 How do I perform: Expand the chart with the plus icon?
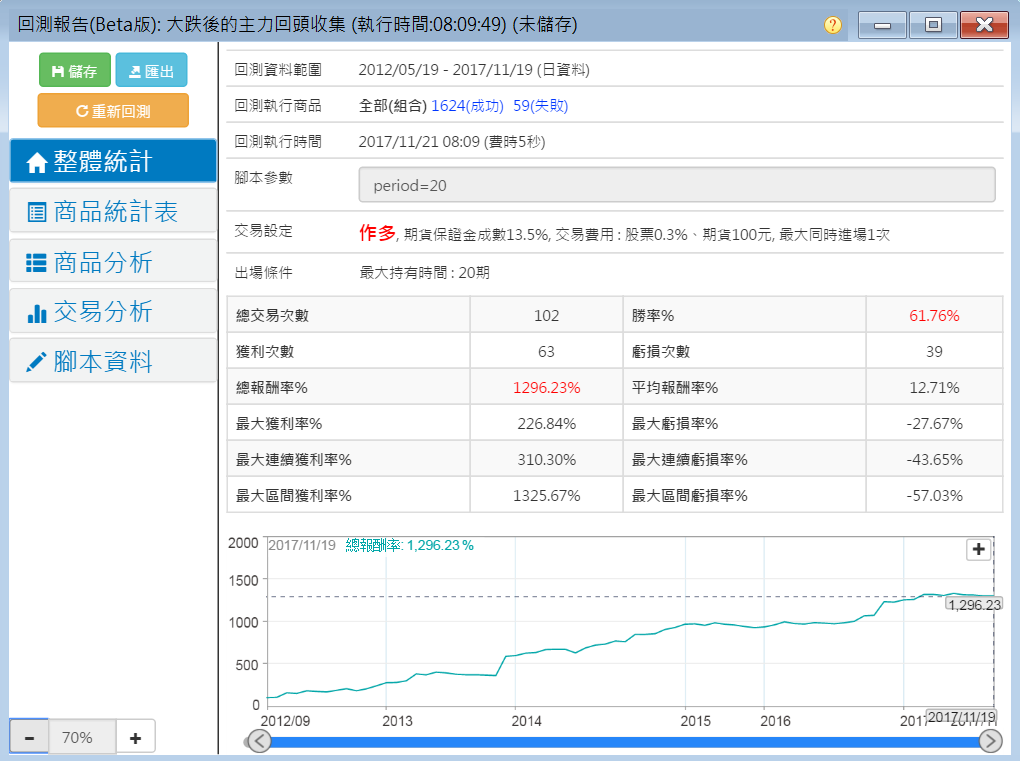point(978,549)
